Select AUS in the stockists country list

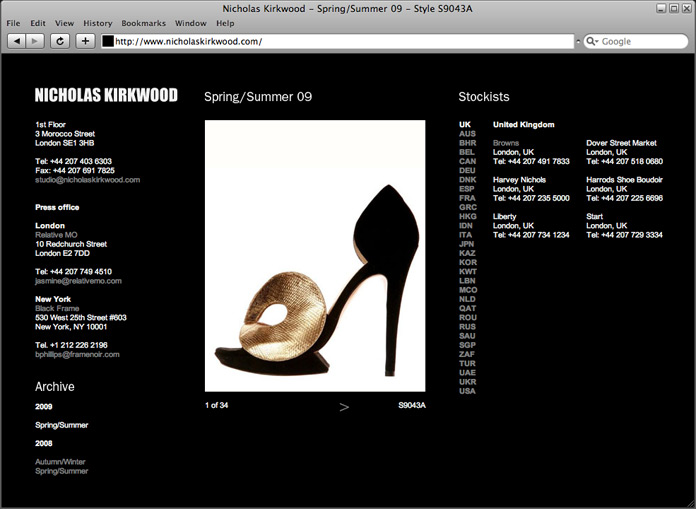click(467, 134)
